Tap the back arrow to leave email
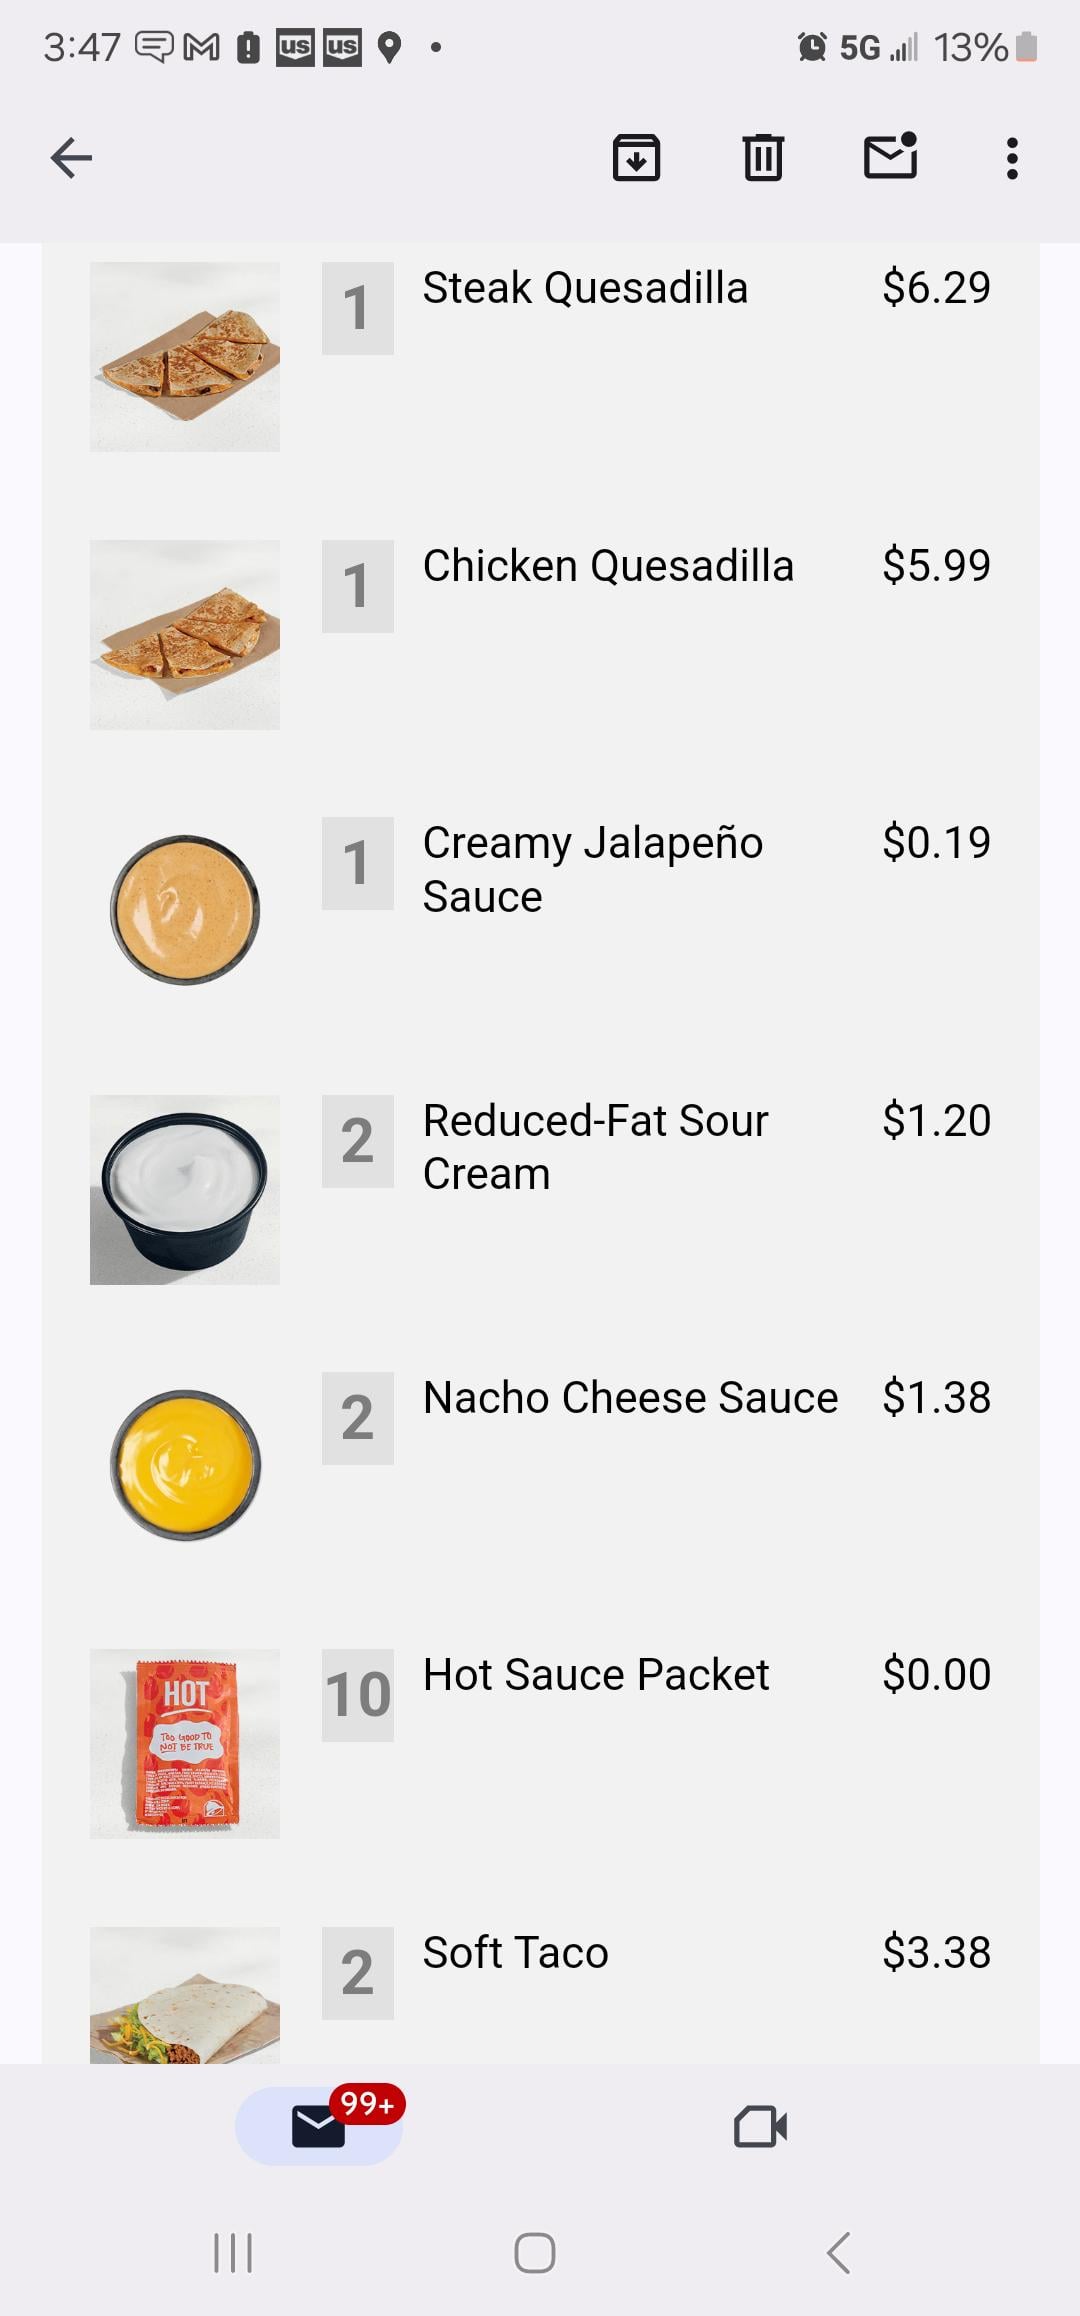The width and height of the screenshot is (1080, 2316). [71, 158]
